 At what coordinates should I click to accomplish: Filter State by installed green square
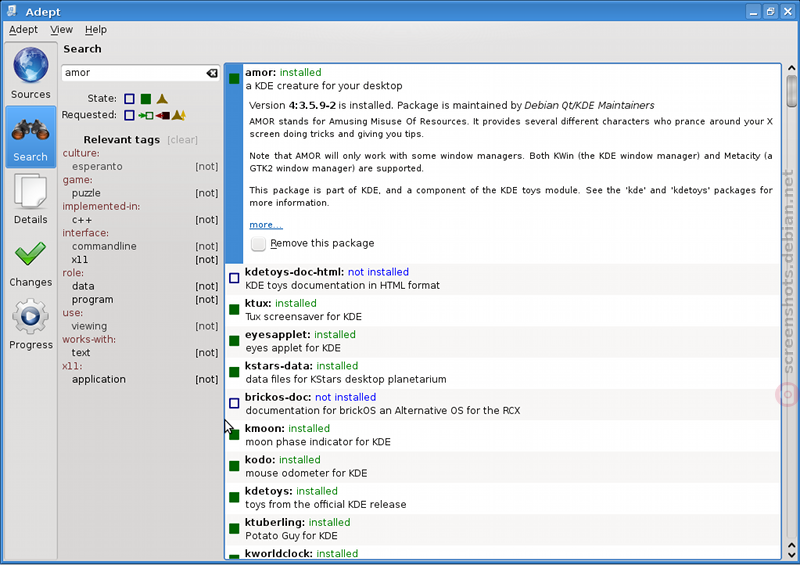146,99
